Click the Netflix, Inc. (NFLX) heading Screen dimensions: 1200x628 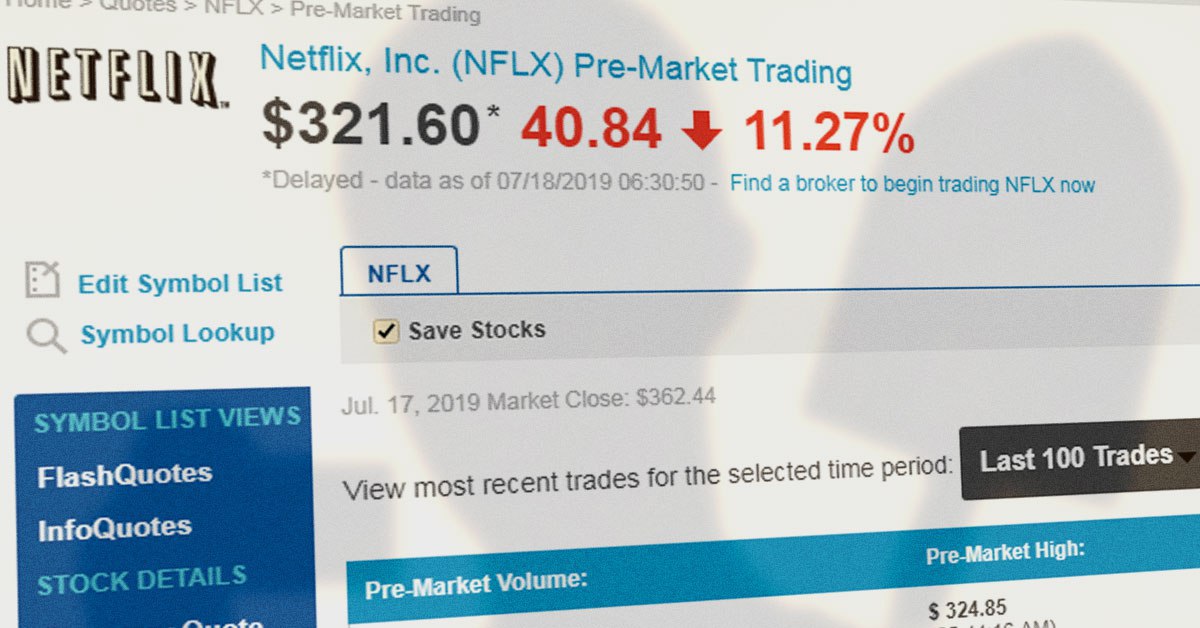[x=555, y=65]
